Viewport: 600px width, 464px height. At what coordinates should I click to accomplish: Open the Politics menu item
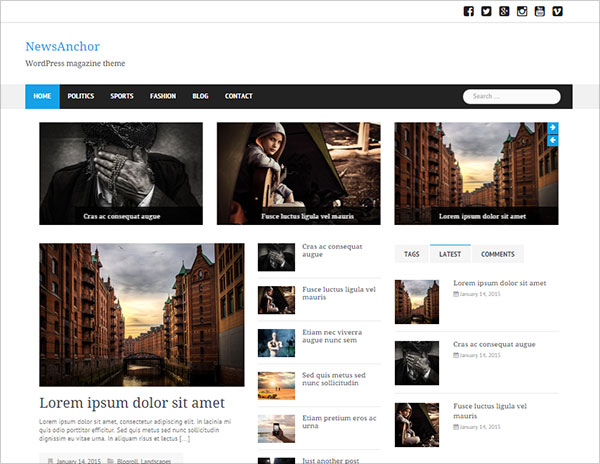coord(81,96)
